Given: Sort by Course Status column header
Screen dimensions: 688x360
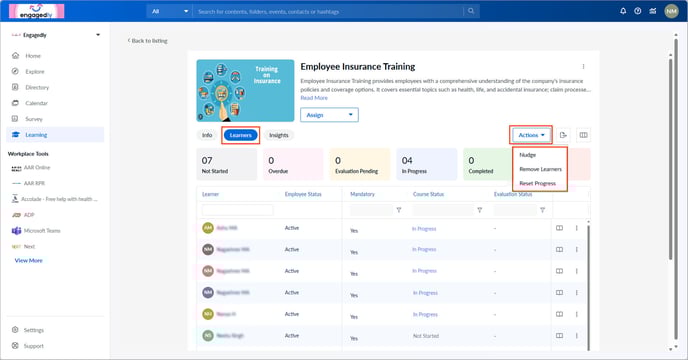Looking at the screenshot, I should (428, 194).
